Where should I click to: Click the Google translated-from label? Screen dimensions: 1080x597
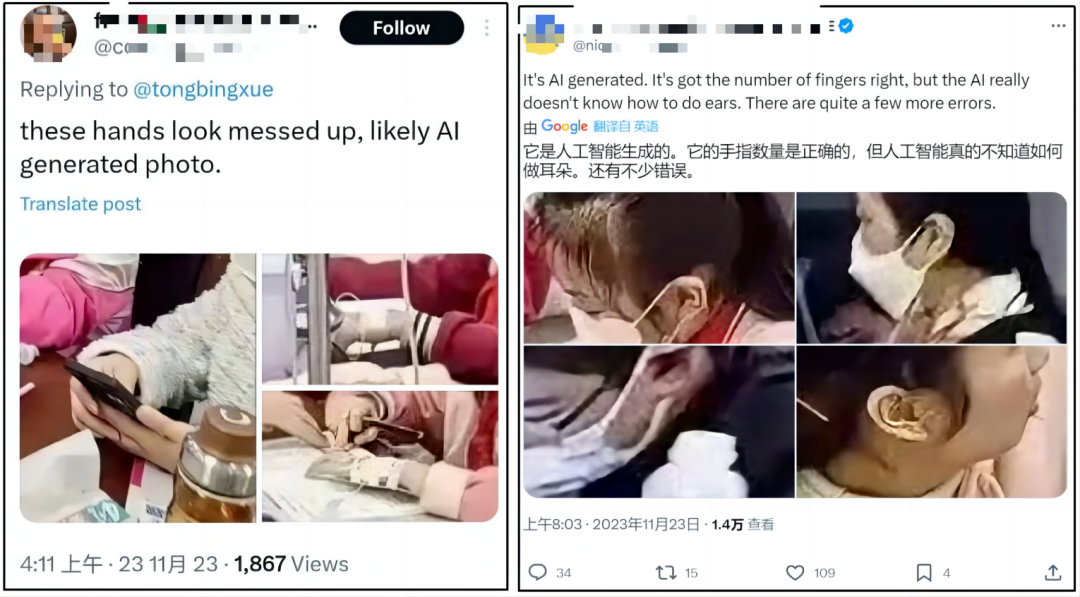591,126
